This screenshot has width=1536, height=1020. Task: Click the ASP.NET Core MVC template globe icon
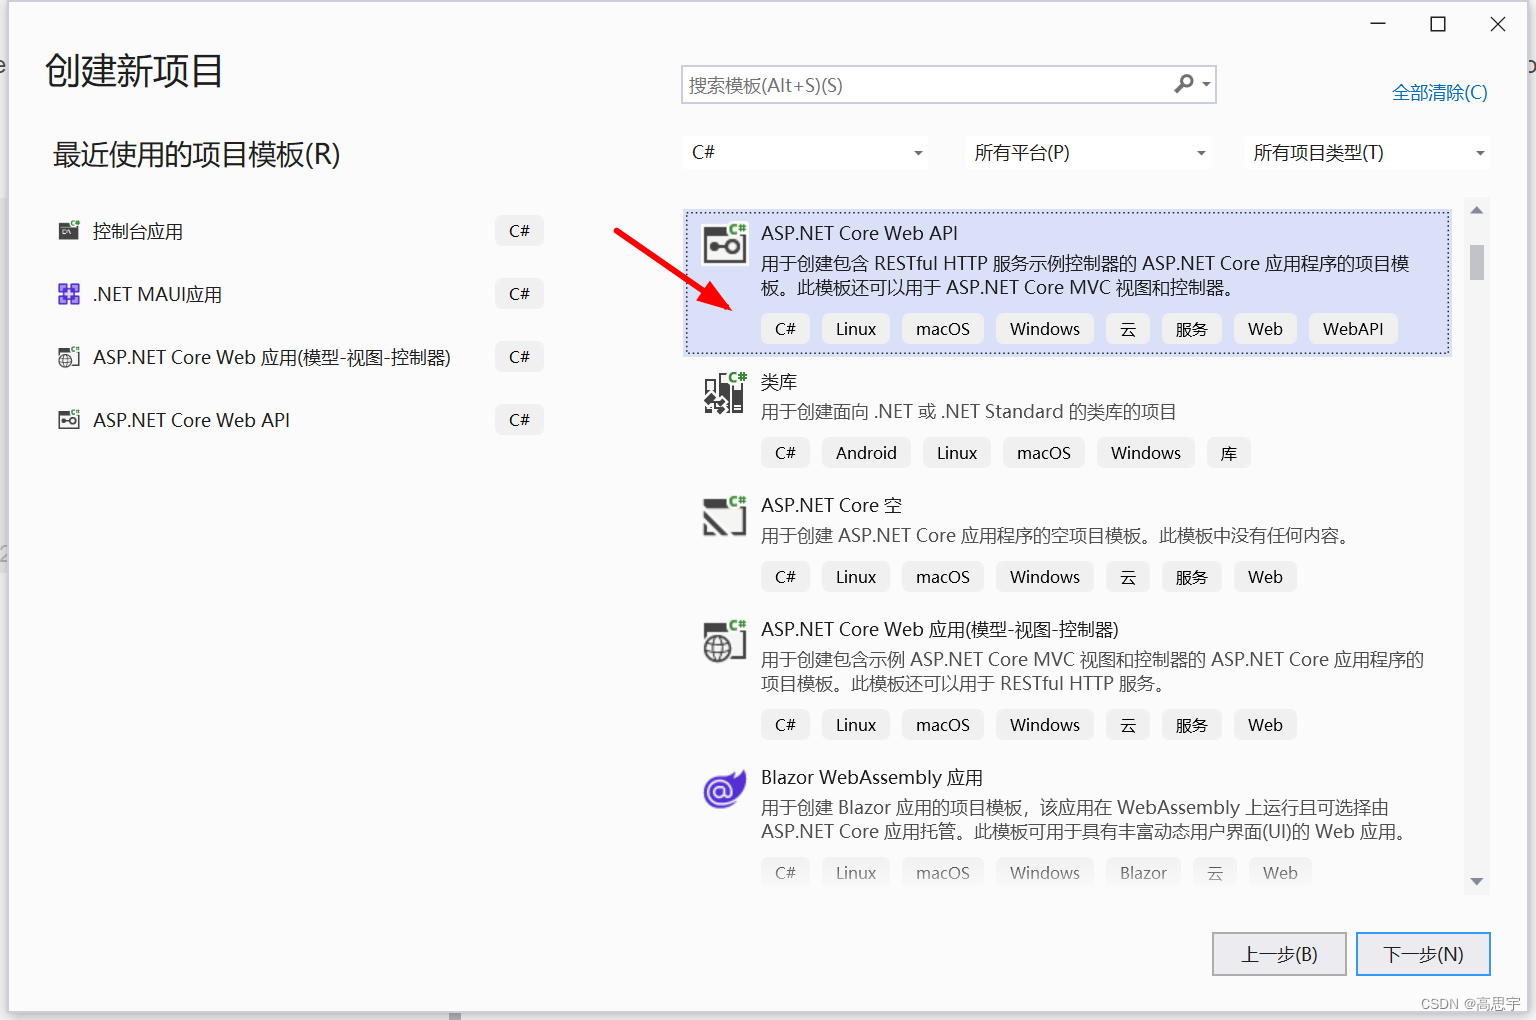[725, 640]
